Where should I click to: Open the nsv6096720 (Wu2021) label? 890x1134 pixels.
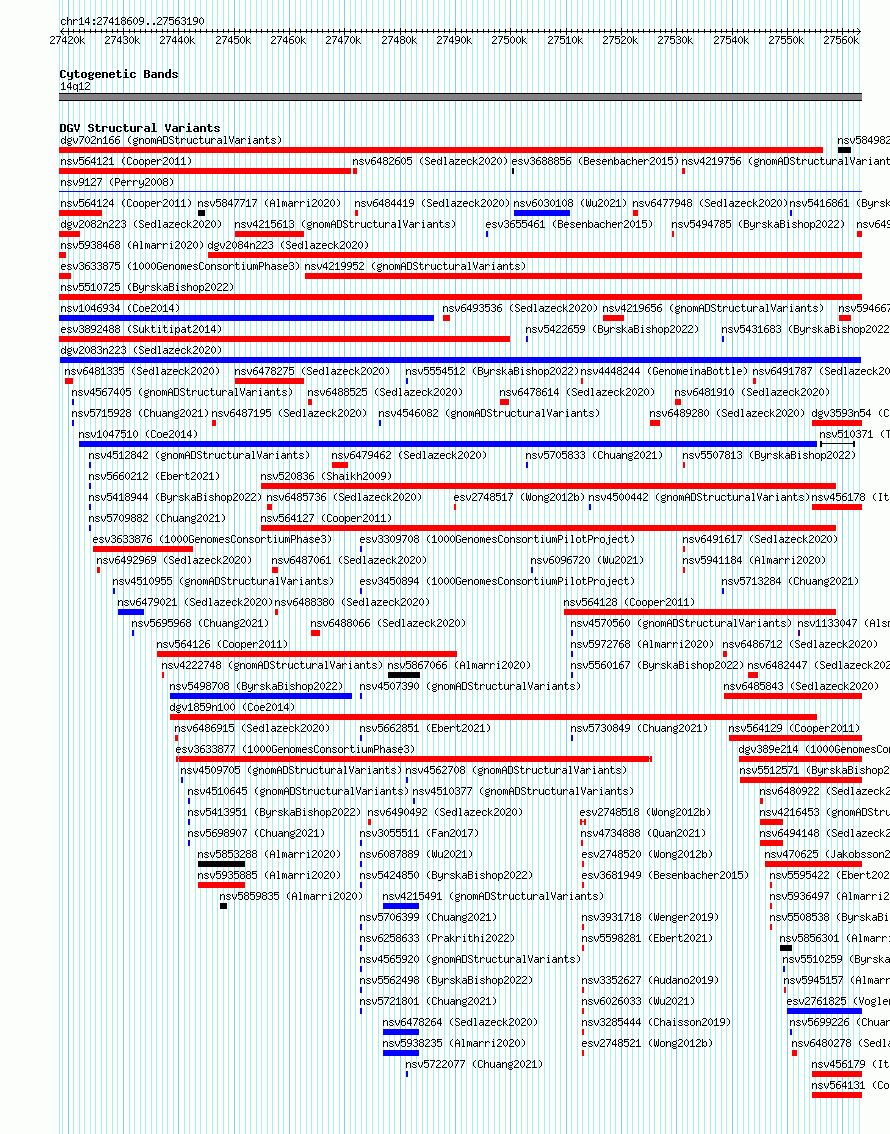click(x=587, y=560)
